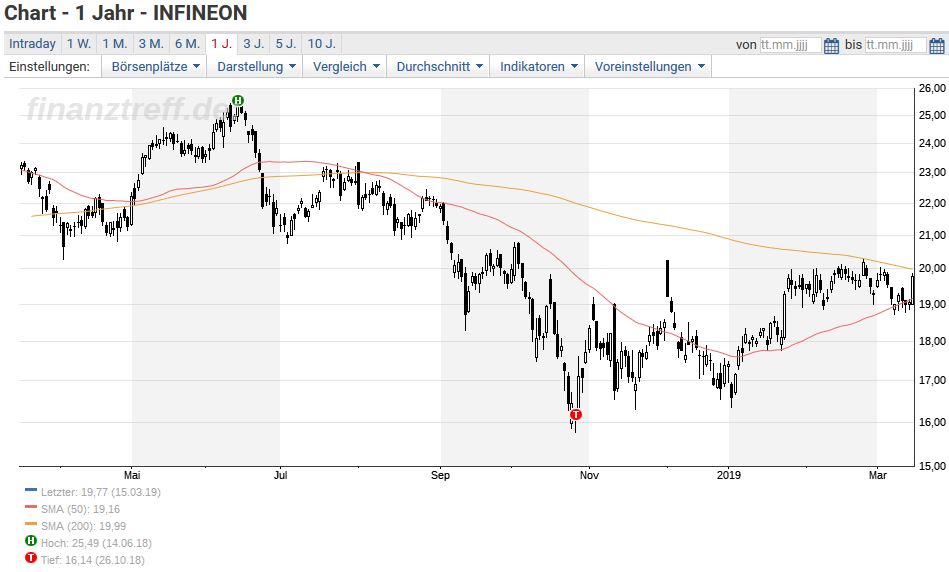Select the 1 J. timeframe tab
Screen dimensions: 949x572
(x=222, y=44)
